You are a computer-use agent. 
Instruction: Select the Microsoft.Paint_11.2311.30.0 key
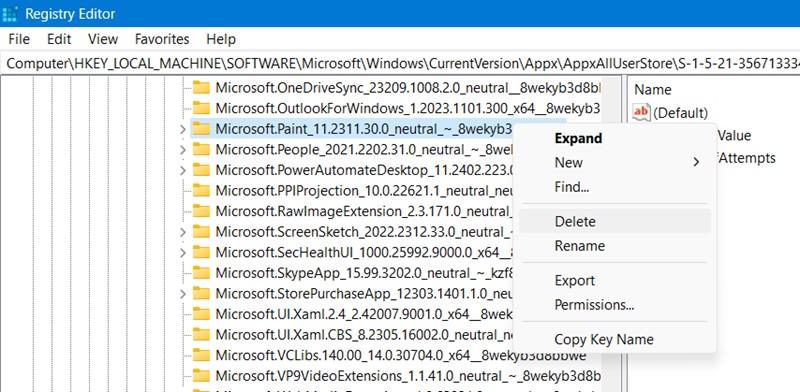coord(363,129)
